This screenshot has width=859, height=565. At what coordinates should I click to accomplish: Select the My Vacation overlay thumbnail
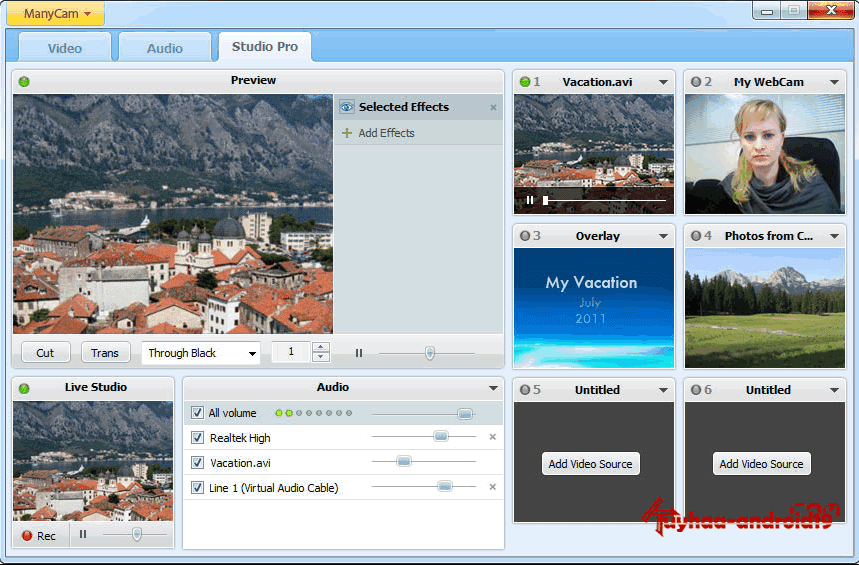594,308
